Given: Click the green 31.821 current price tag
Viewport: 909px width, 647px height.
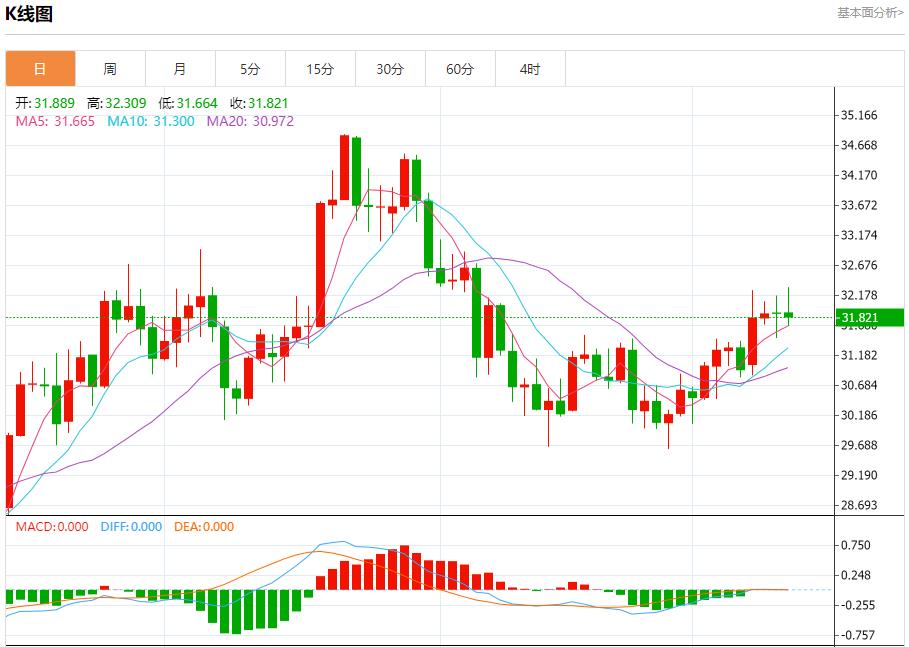Looking at the screenshot, I should [870, 319].
